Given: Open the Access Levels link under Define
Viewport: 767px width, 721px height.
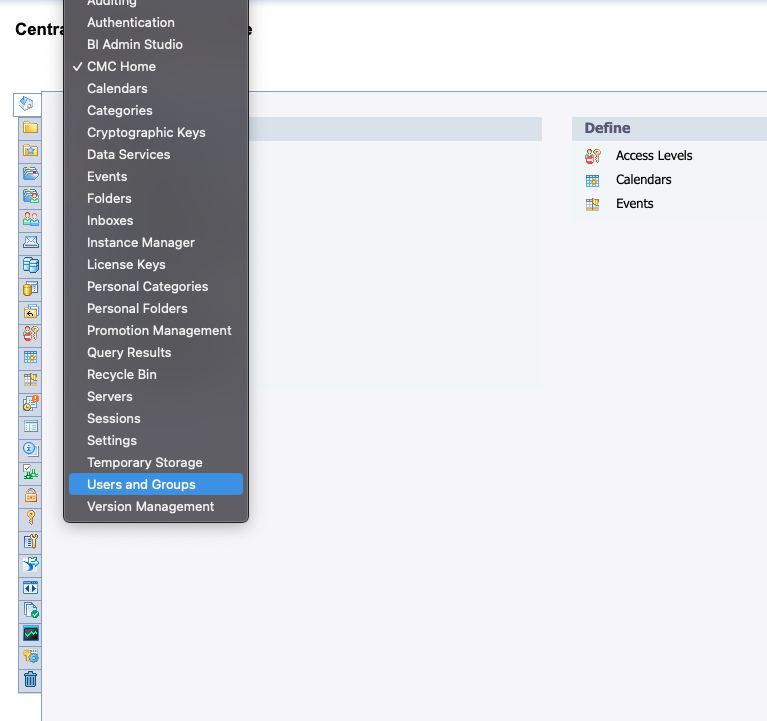Looking at the screenshot, I should click(x=653, y=155).
